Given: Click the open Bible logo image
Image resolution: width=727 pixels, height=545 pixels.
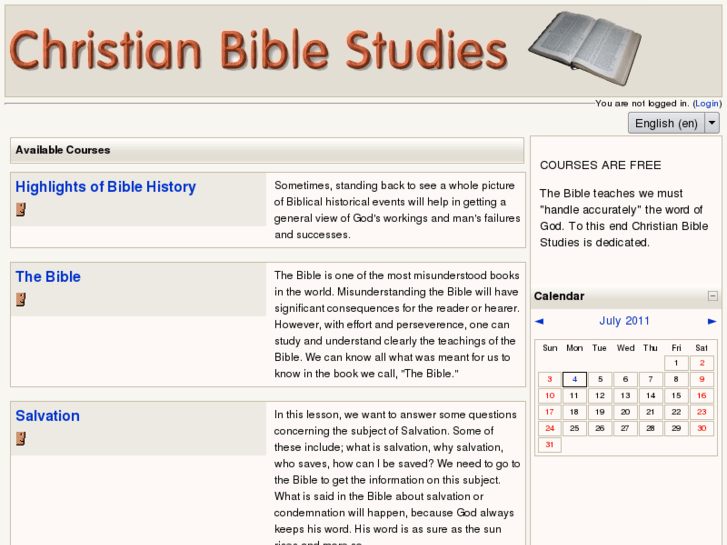Looking at the screenshot, I should tap(583, 49).
